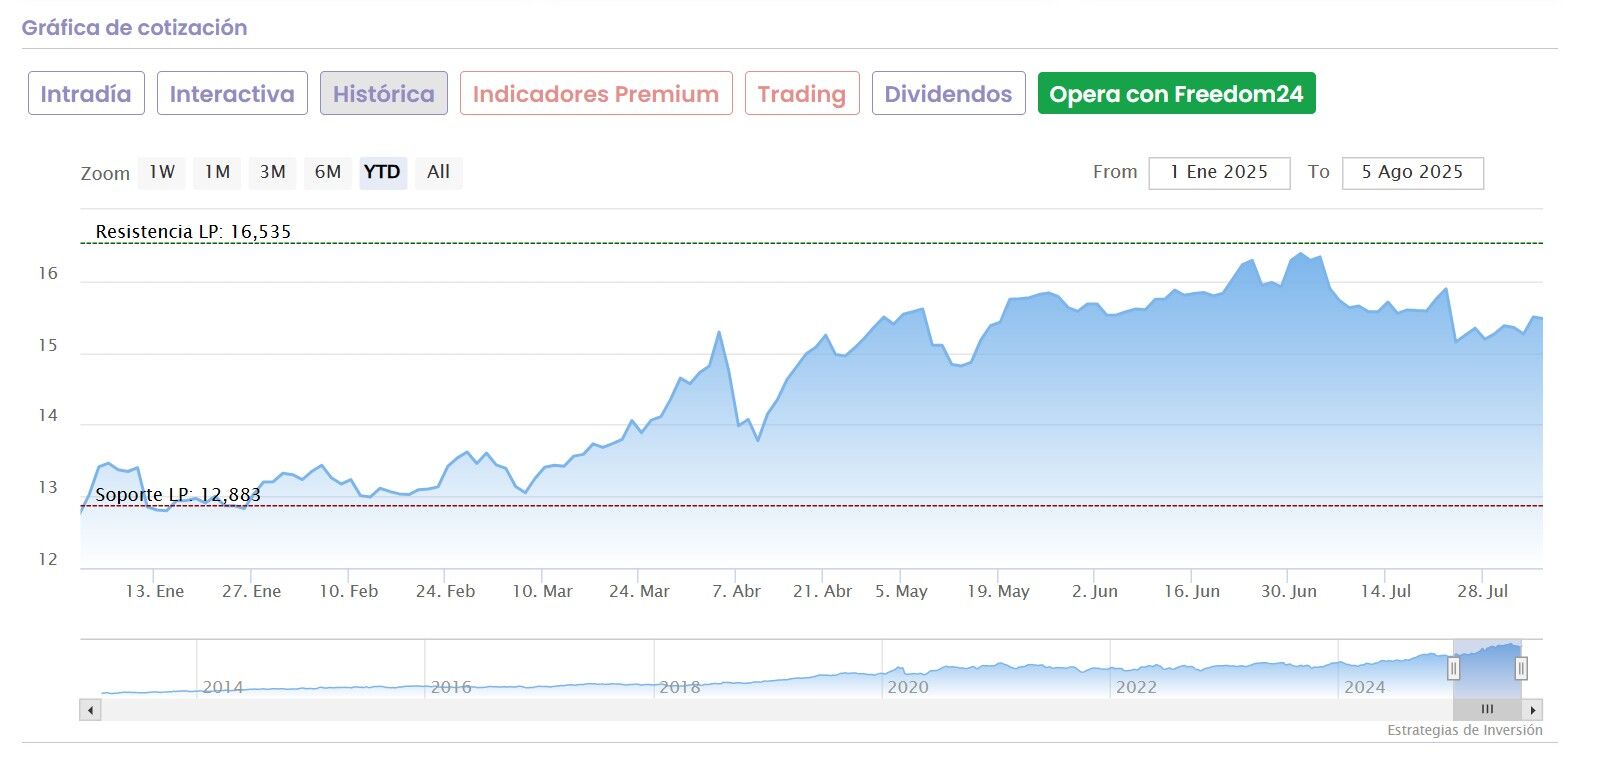The image size is (1615, 768).
Task: Choose the 6M zoom option
Action: [328, 172]
